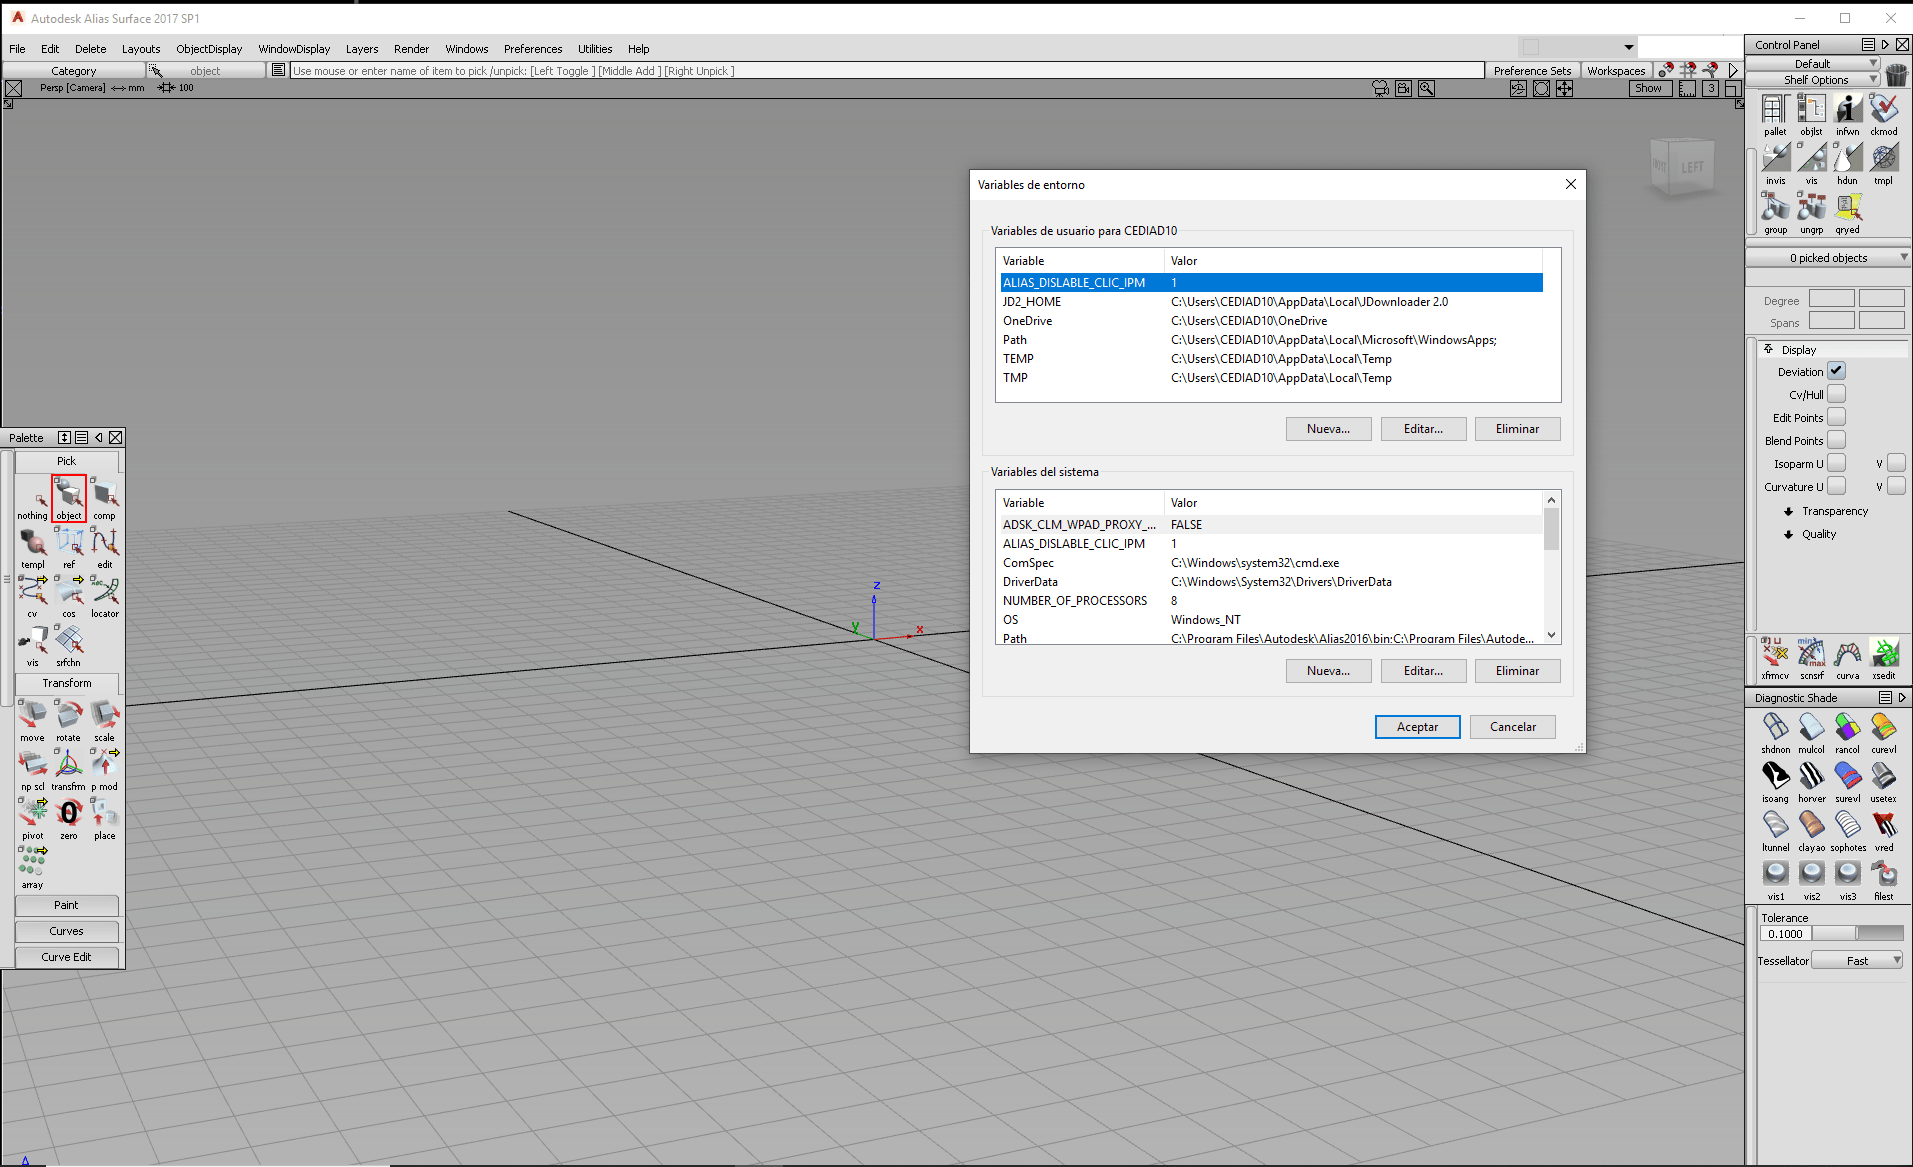Screen dimensions: 1913x1167
Task: Open the Default shelf dropdown
Action: click(1814, 63)
